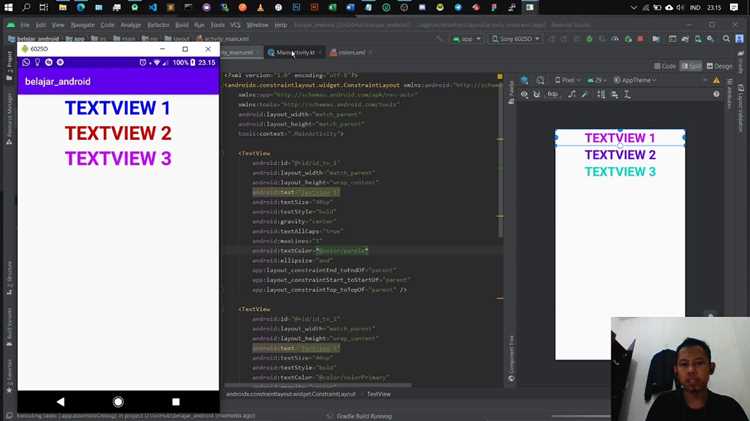Screen dimensions: 750x421
Task: Open the Pixel device preview dropdown
Action: point(567,80)
